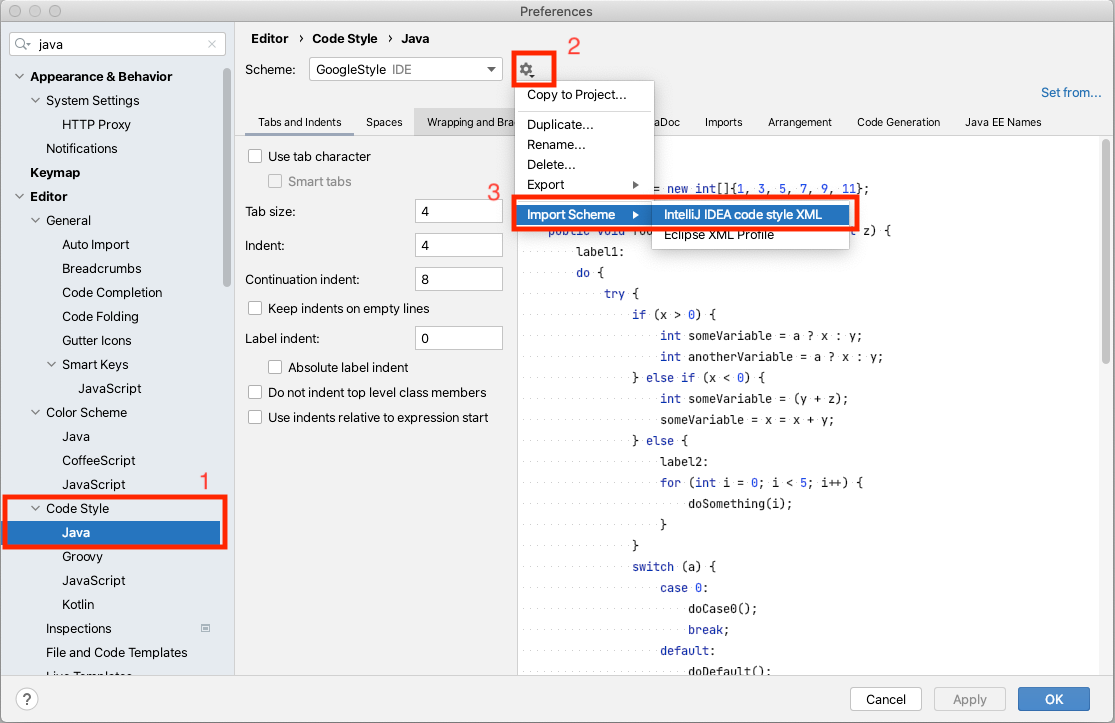This screenshot has width=1115, height=723.
Task: Switch to the Arrangement tab
Action: pos(799,122)
